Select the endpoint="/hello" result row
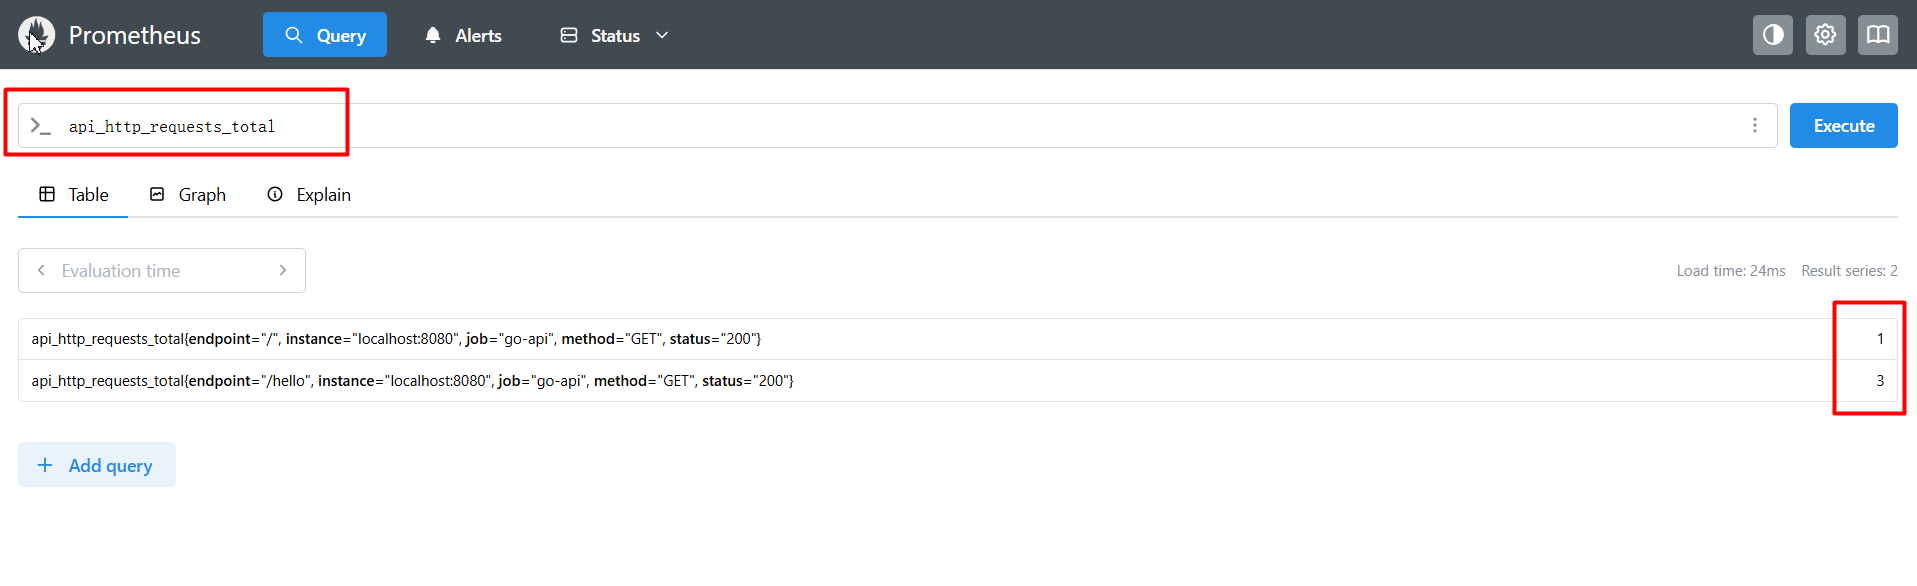Viewport: 1917px width, 586px height. coord(412,381)
